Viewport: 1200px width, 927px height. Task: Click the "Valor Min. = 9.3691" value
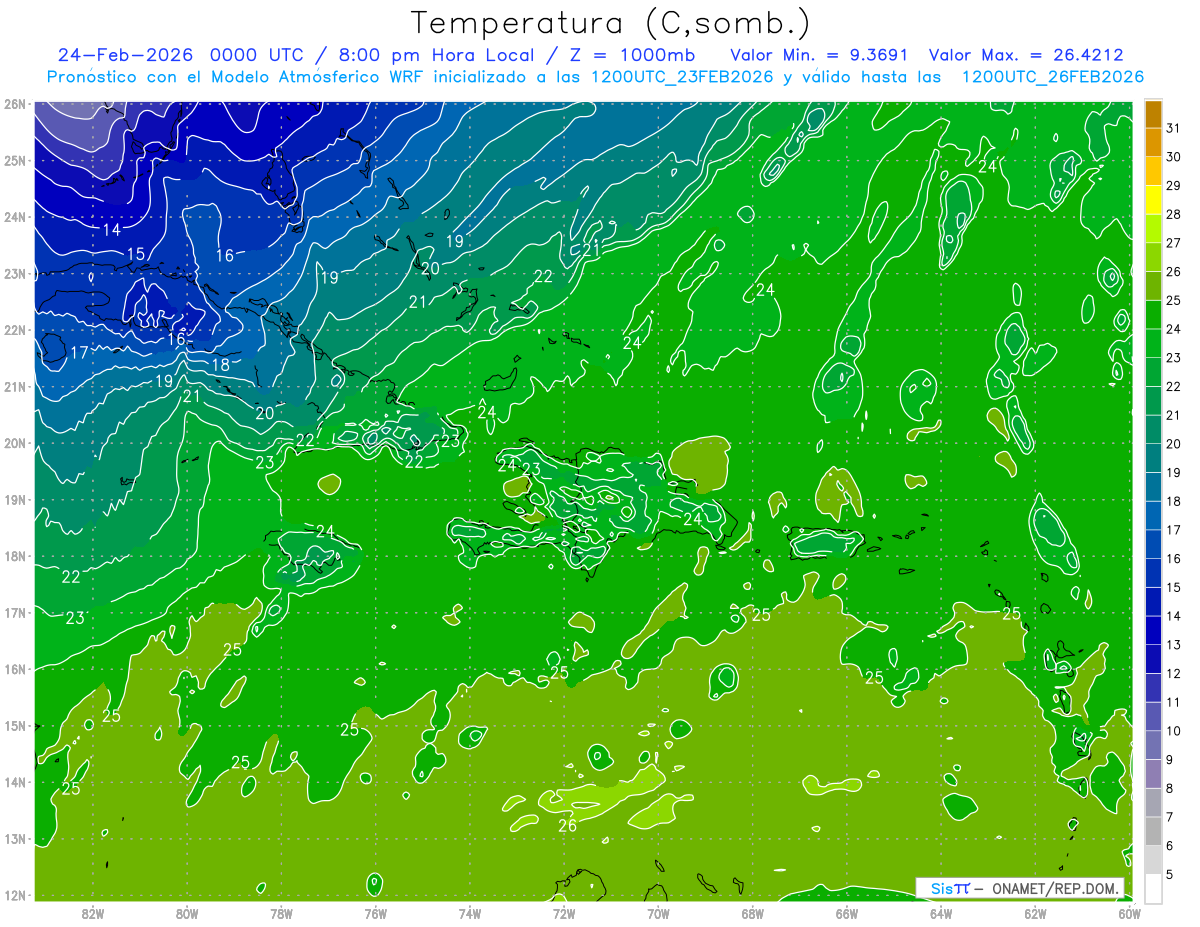pyautogui.click(x=819, y=55)
